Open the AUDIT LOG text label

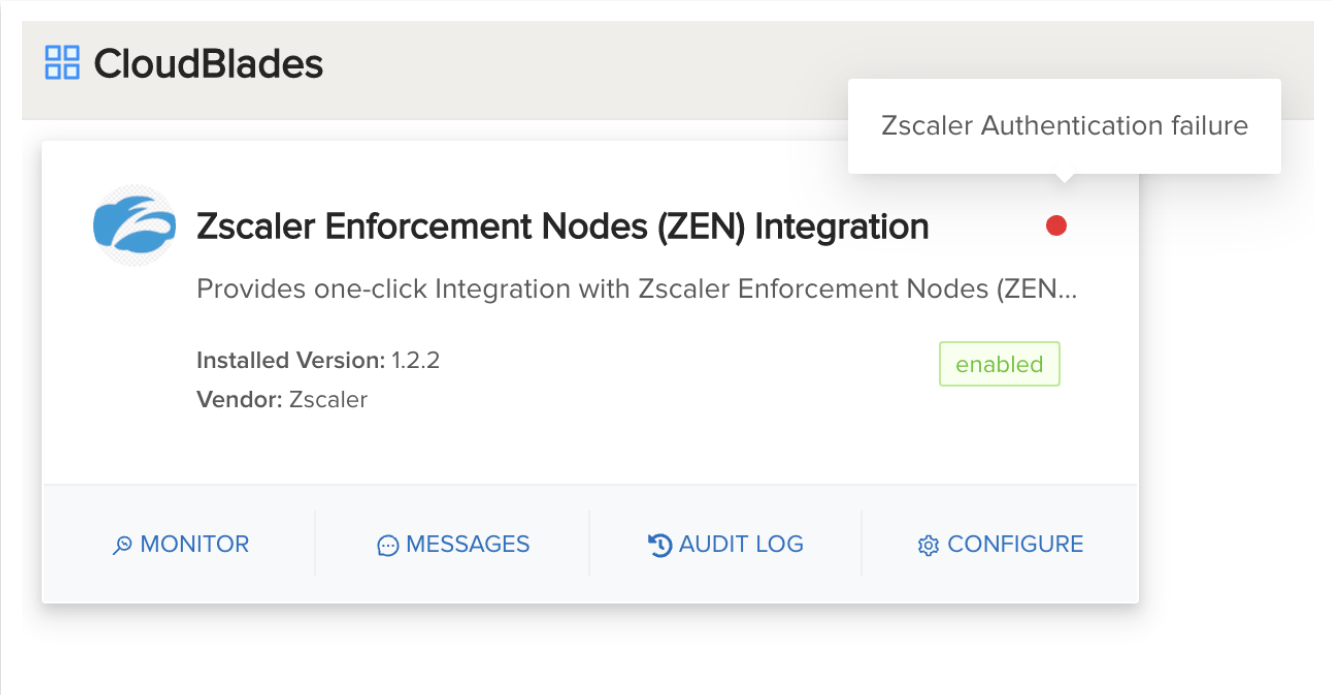[741, 545]
